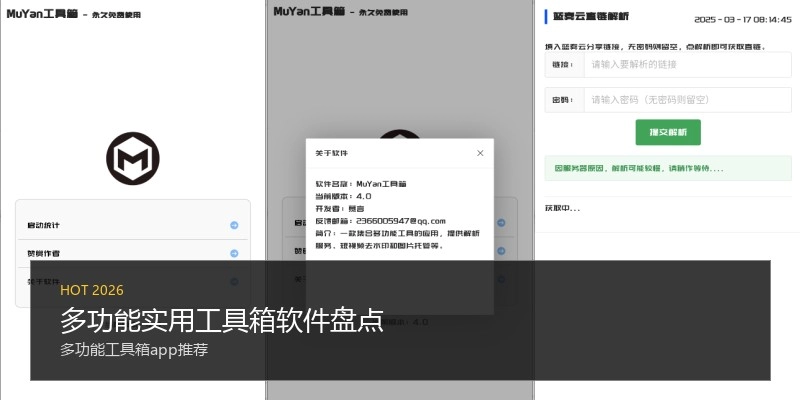Click the 蓝奏云直链解析 heading
This screenshot has height=400, width=800.
pos(591,16)
